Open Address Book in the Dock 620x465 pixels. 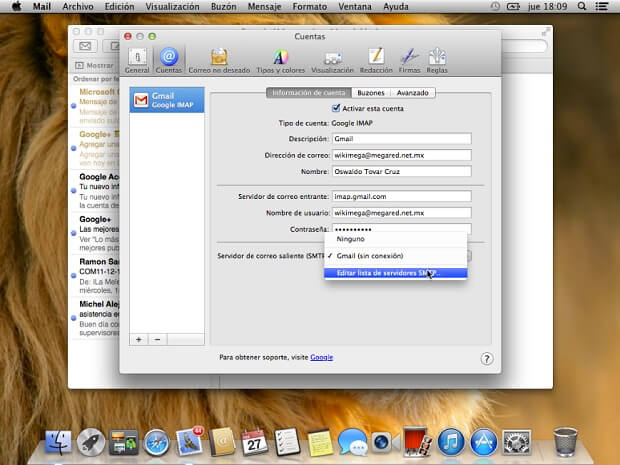coord(222,442)
